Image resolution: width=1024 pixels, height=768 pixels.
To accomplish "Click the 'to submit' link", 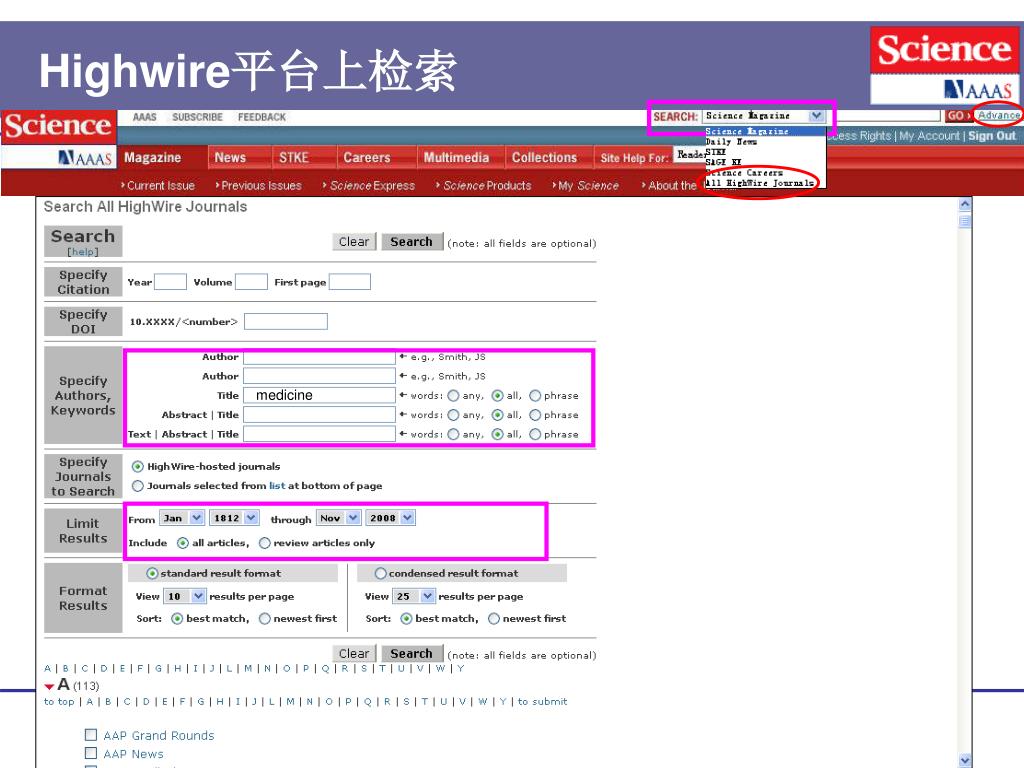I will pyautogui.click(x=543, y=701).
